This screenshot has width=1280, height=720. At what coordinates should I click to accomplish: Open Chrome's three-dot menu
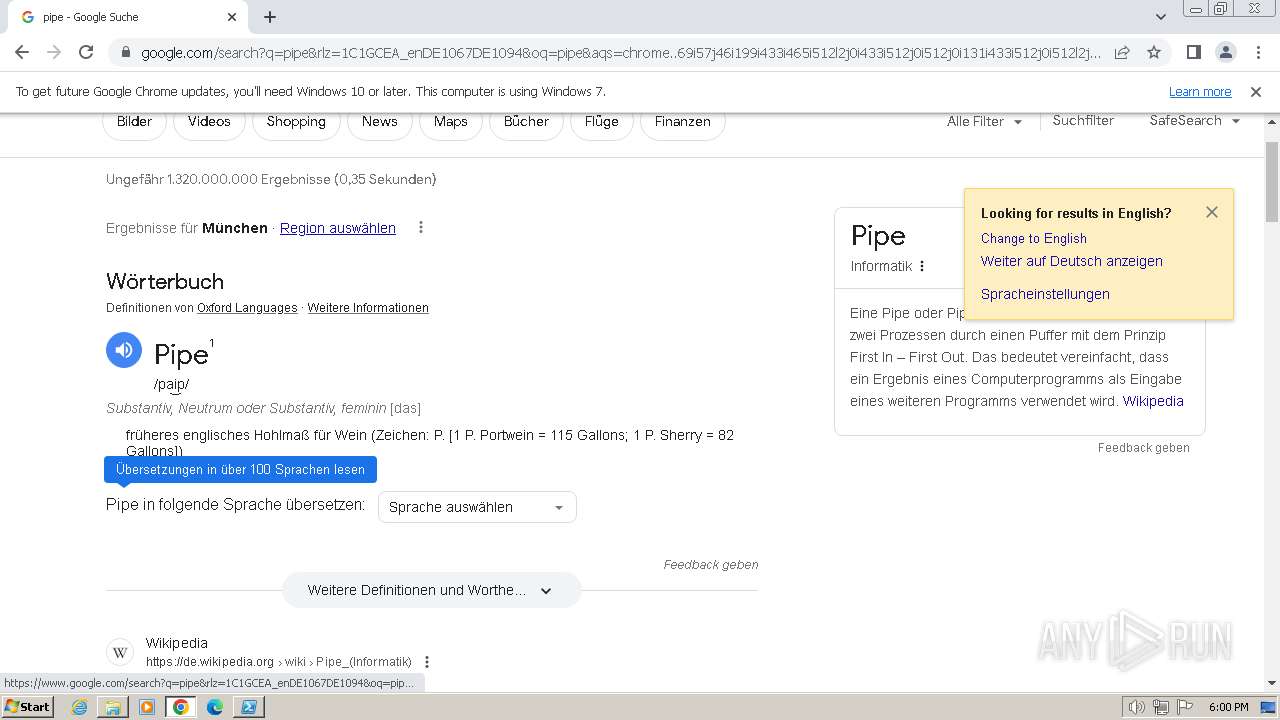[x=1257, y=52]
